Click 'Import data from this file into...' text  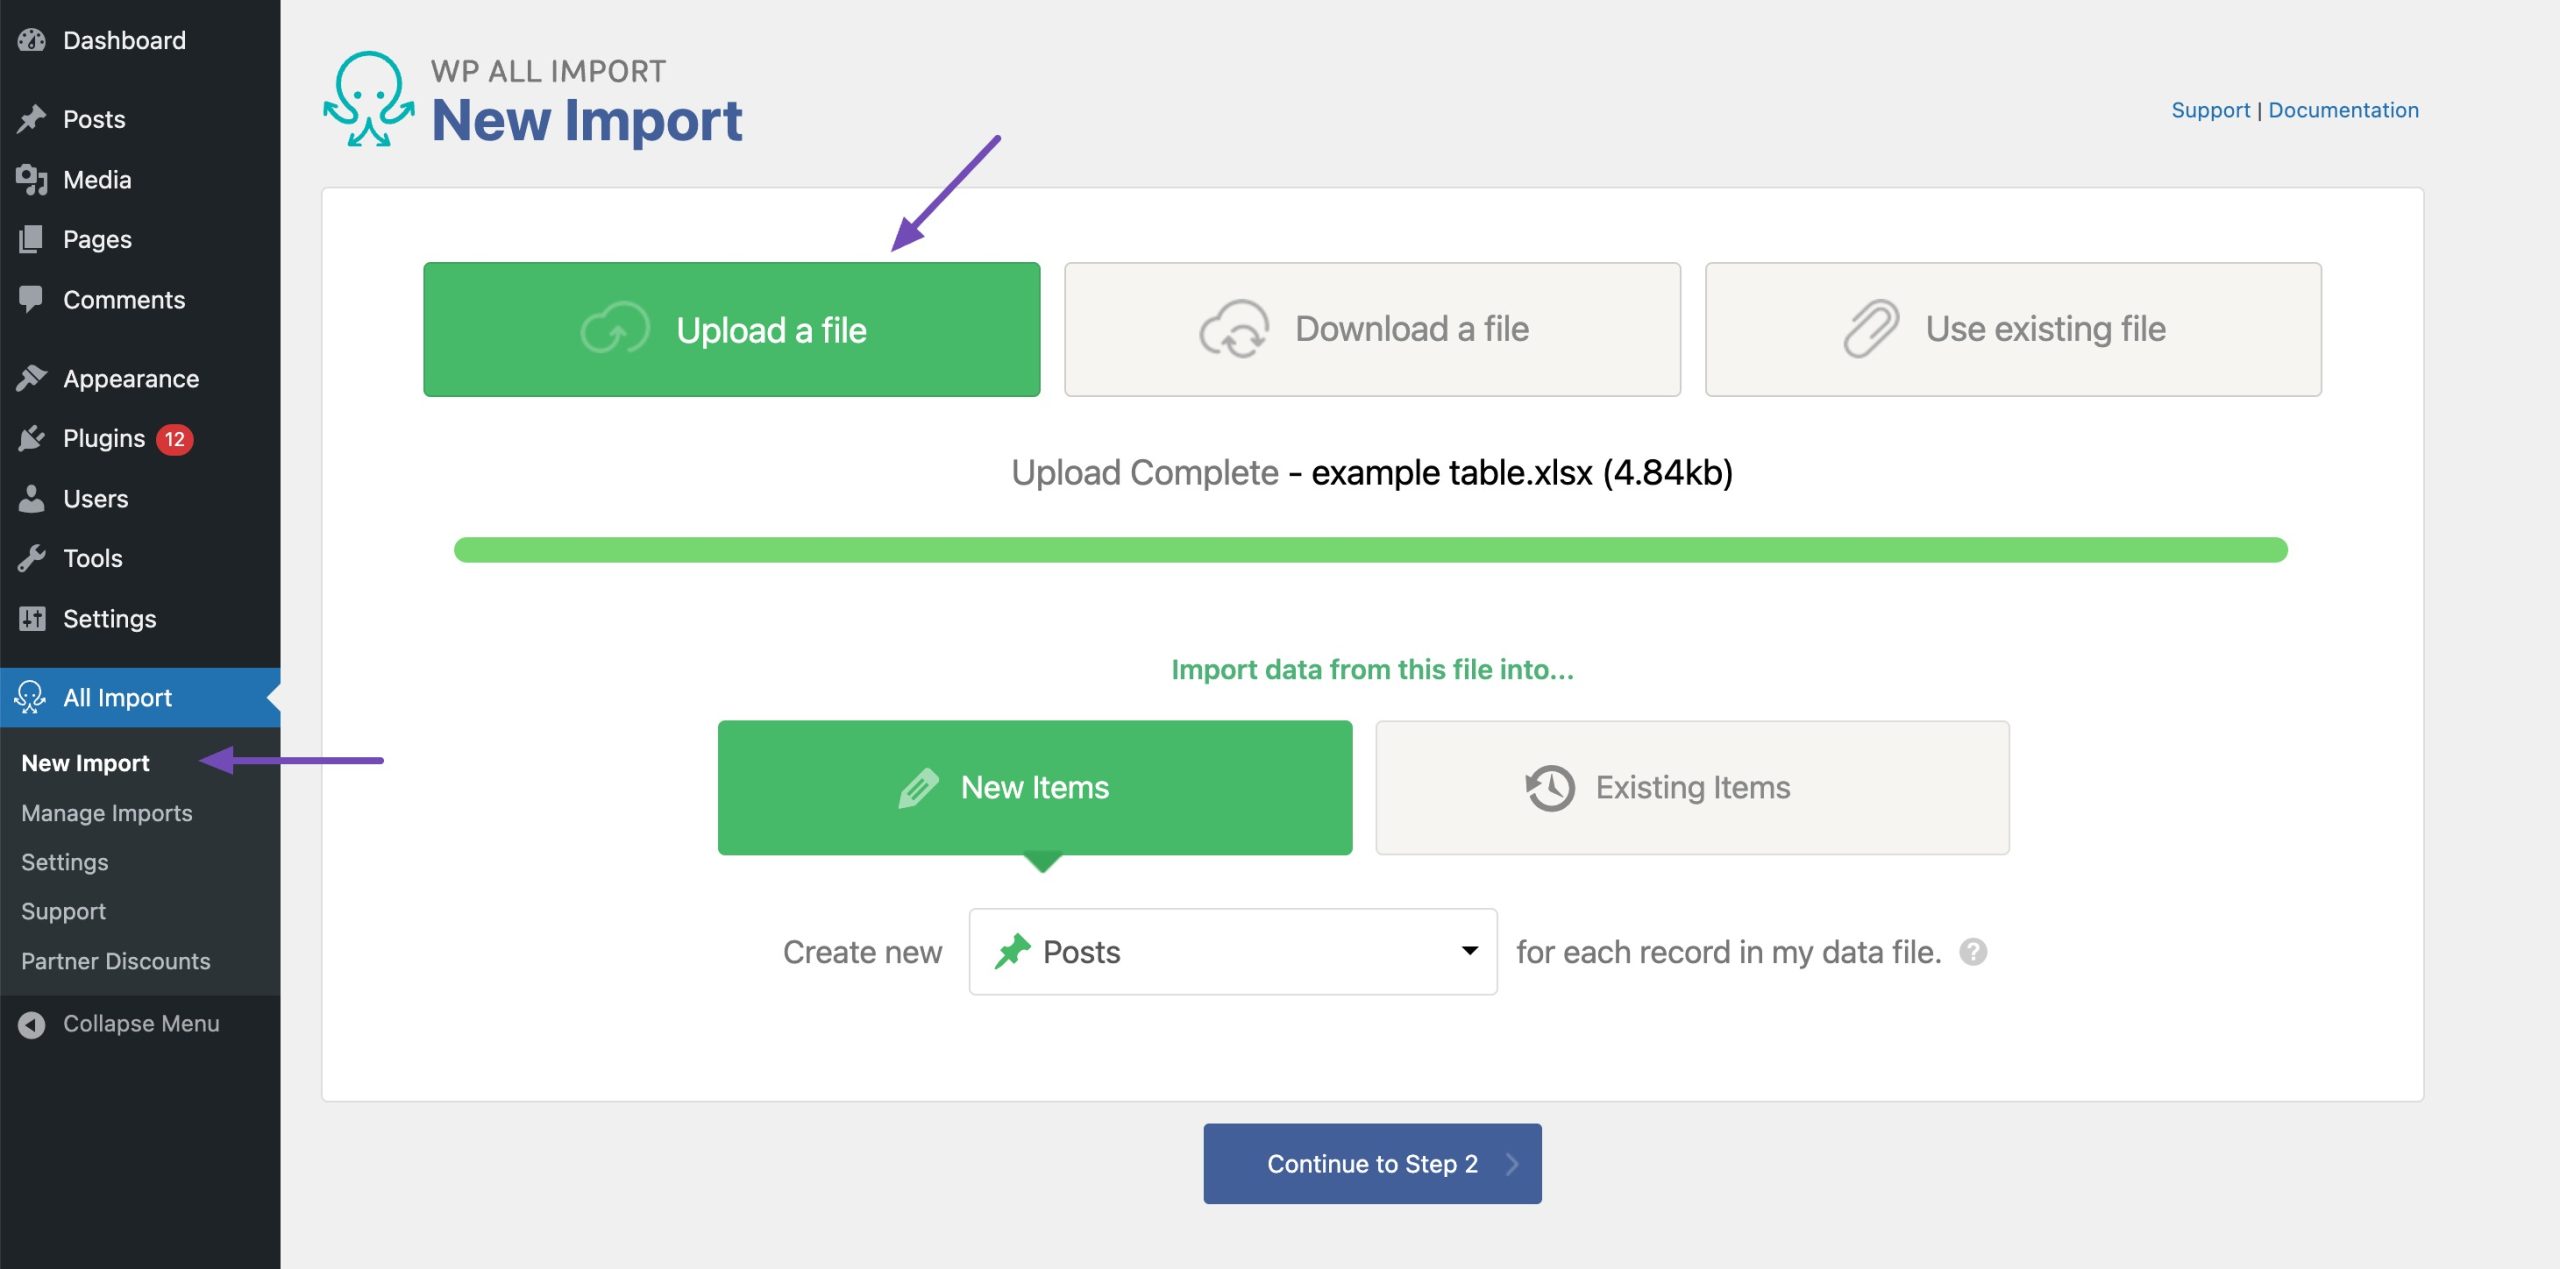(1372, 670)
